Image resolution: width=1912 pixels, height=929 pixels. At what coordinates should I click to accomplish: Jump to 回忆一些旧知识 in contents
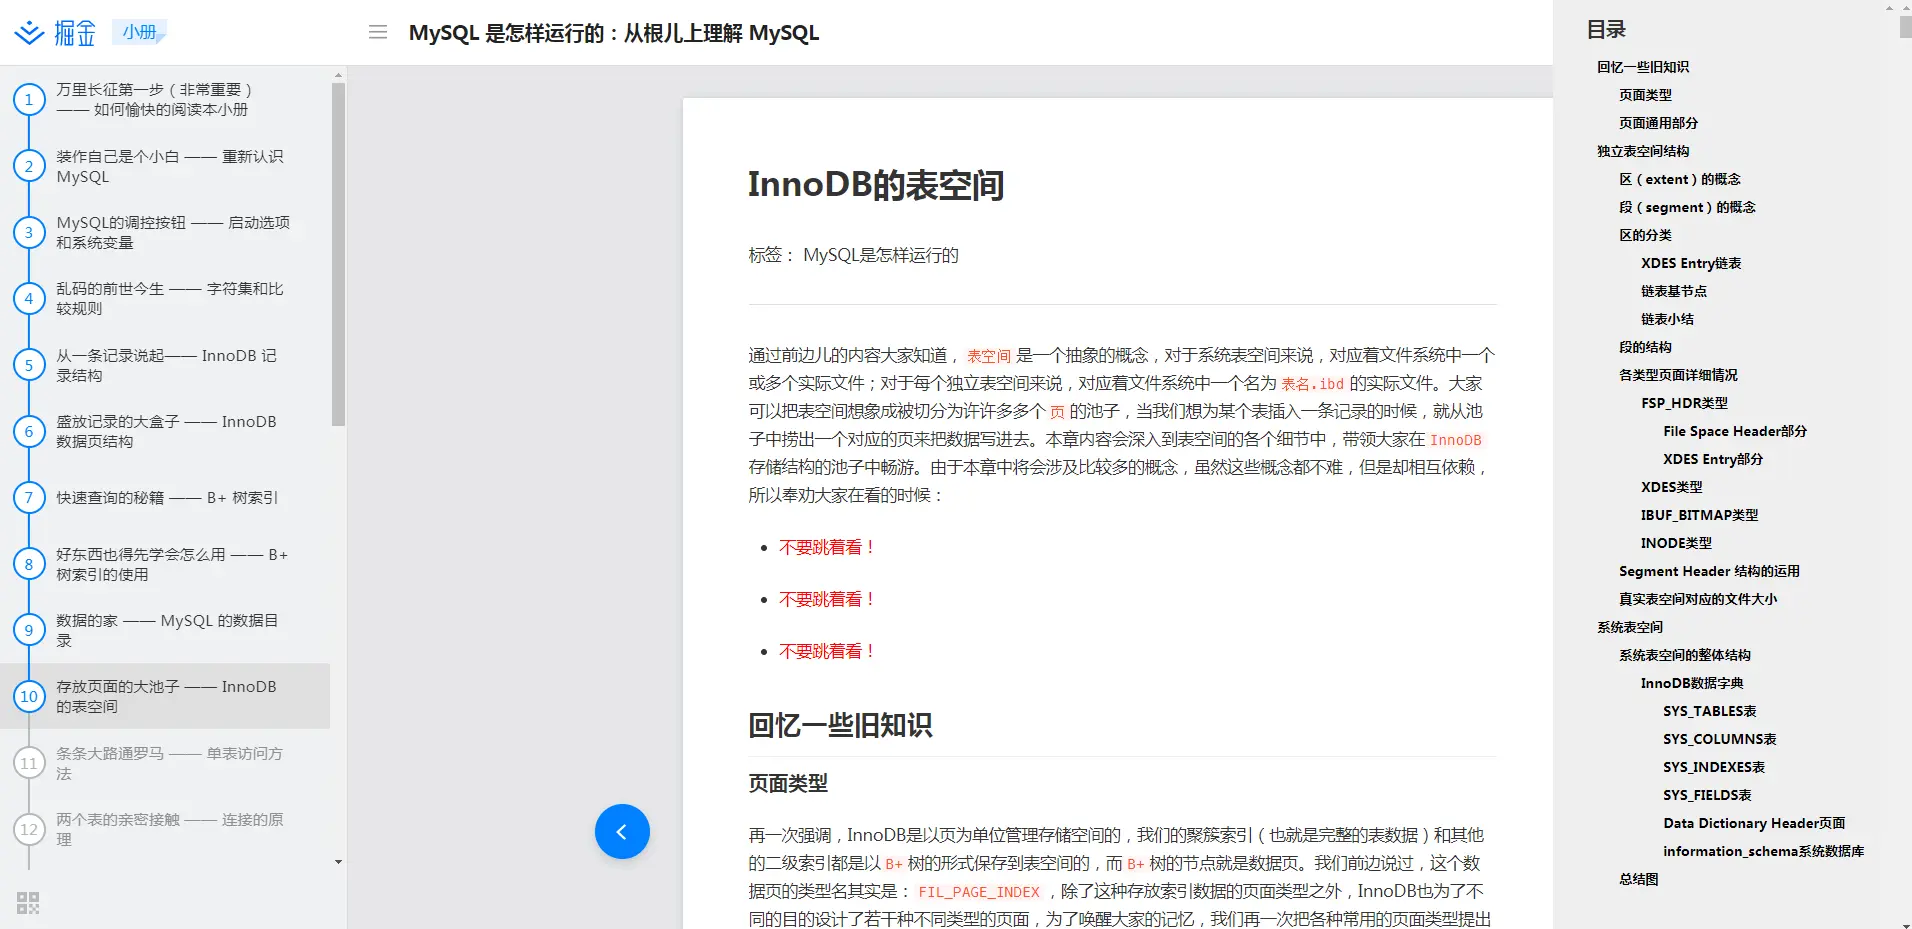tap(1643, 67)
